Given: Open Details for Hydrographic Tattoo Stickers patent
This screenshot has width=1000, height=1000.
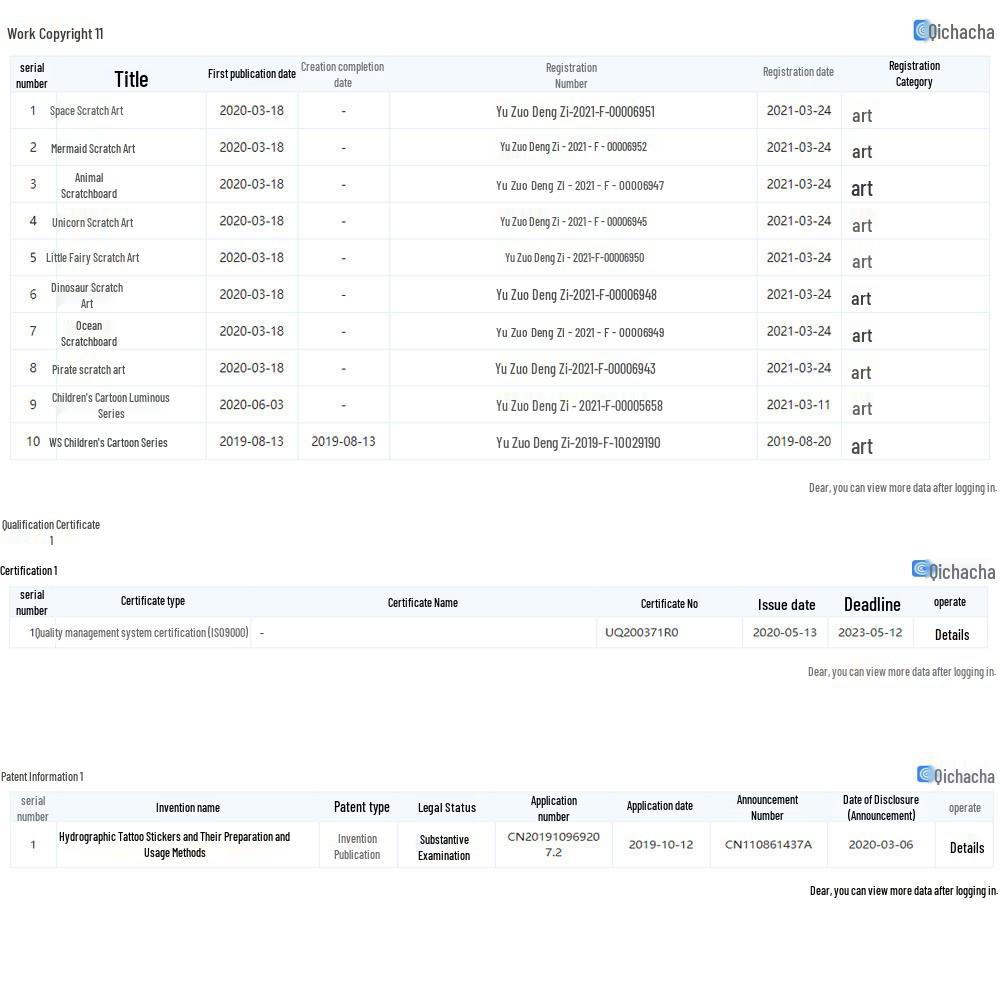Looking at the screenshot, I should [966, 847].
